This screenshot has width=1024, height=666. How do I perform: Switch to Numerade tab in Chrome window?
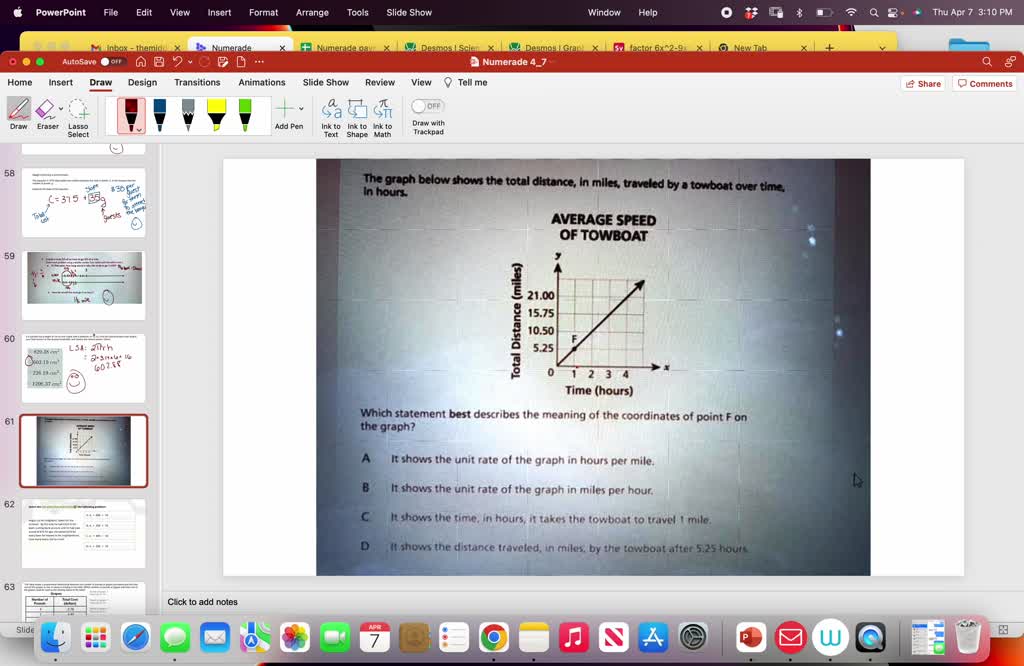coord(240,48)
